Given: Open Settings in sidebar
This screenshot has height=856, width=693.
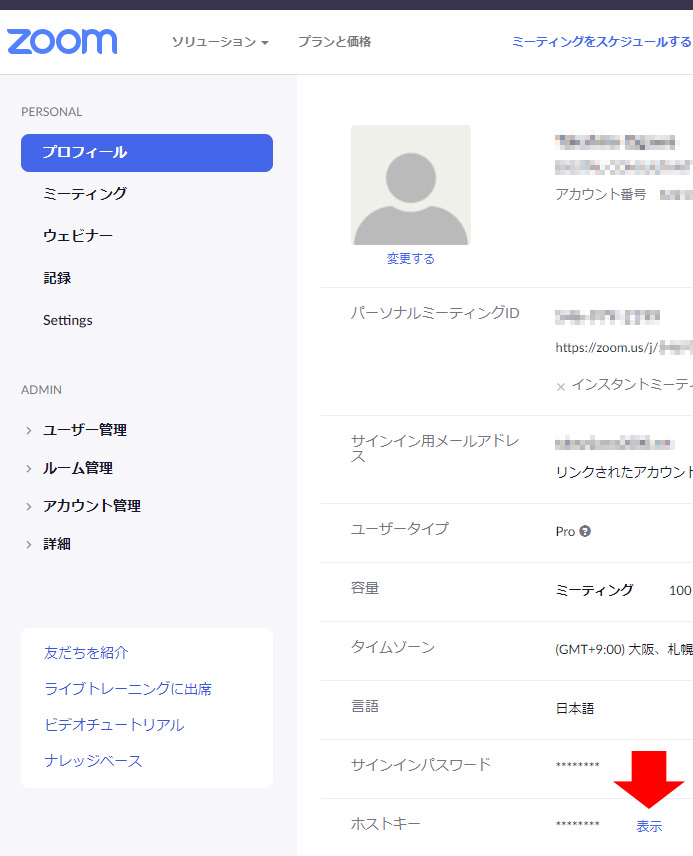Looking at the screenshot, I should coord(67,320).
